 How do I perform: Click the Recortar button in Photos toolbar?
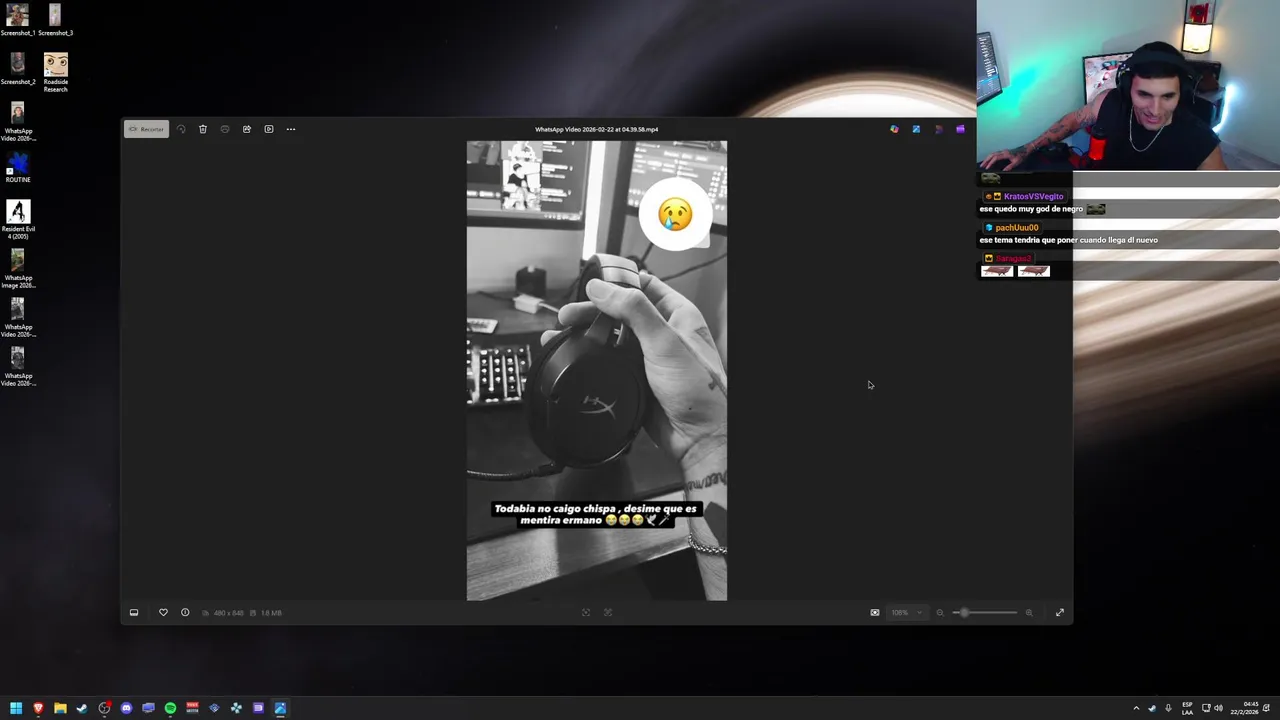point(146,129)
